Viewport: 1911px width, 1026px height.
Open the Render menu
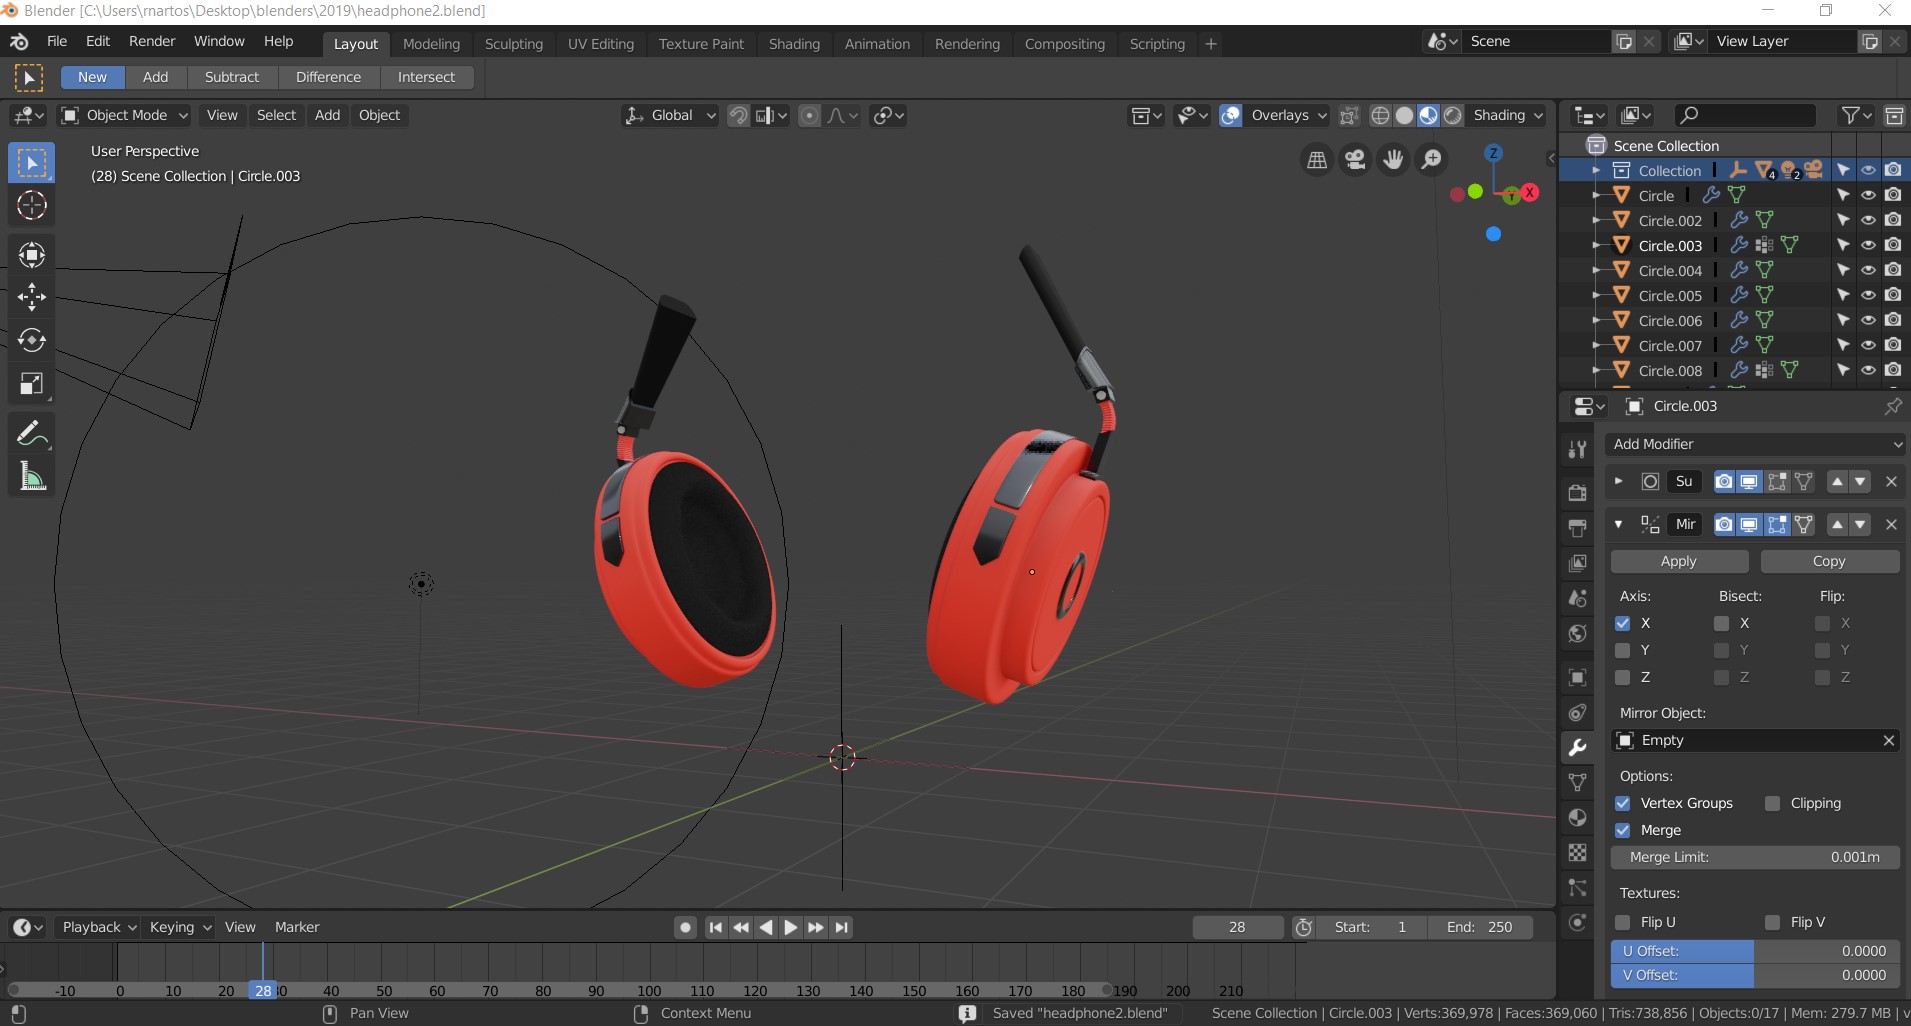152,41
